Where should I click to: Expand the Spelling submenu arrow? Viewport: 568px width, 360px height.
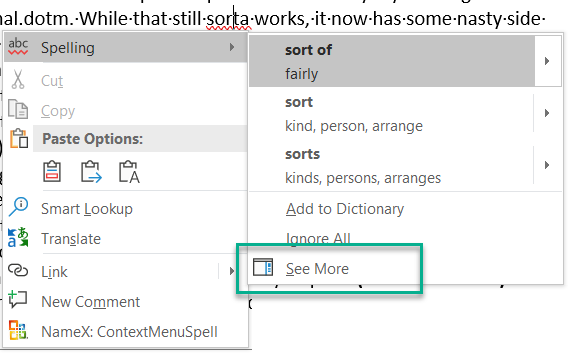tap(232, 47)
